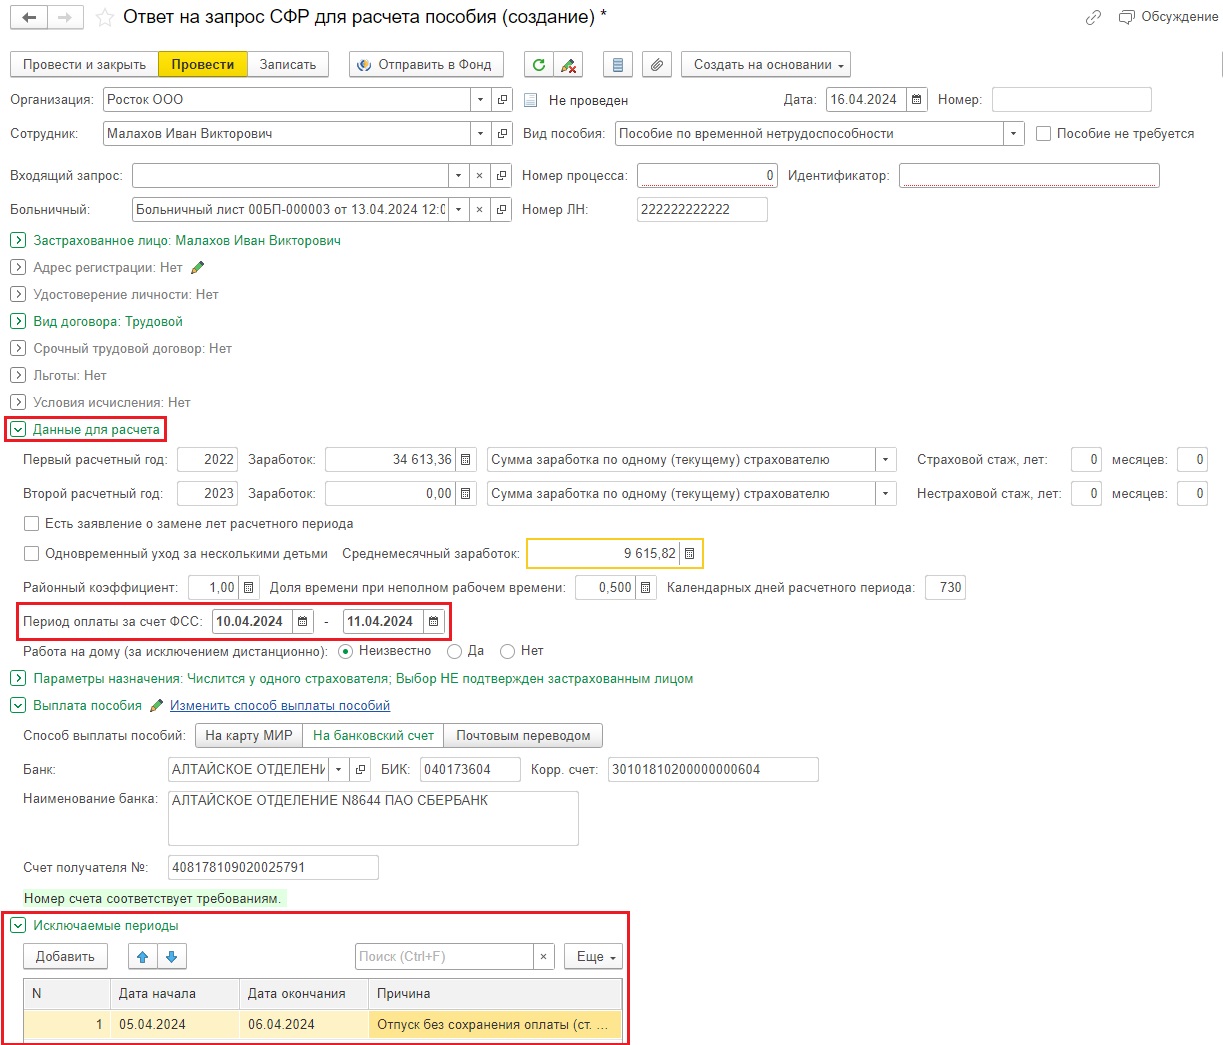
Task: Open Больничный dropdown list
Action: [x=458, y=210]
